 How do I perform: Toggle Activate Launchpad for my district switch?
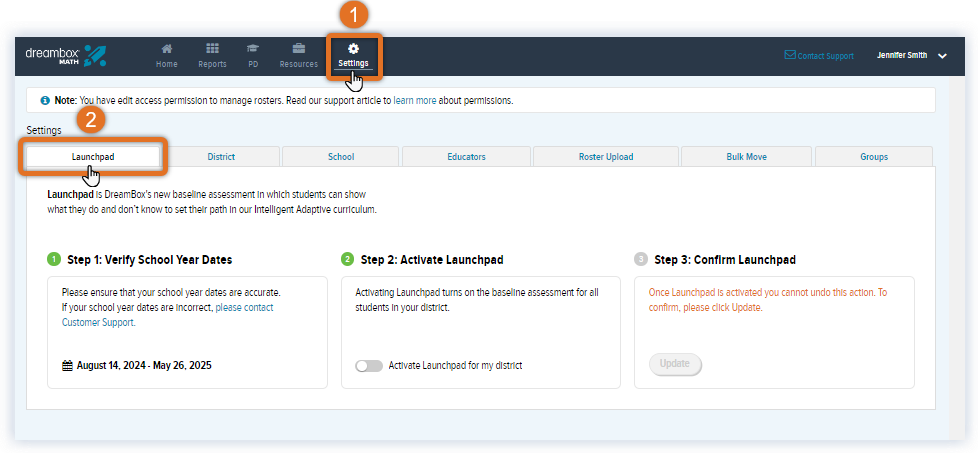369,366
